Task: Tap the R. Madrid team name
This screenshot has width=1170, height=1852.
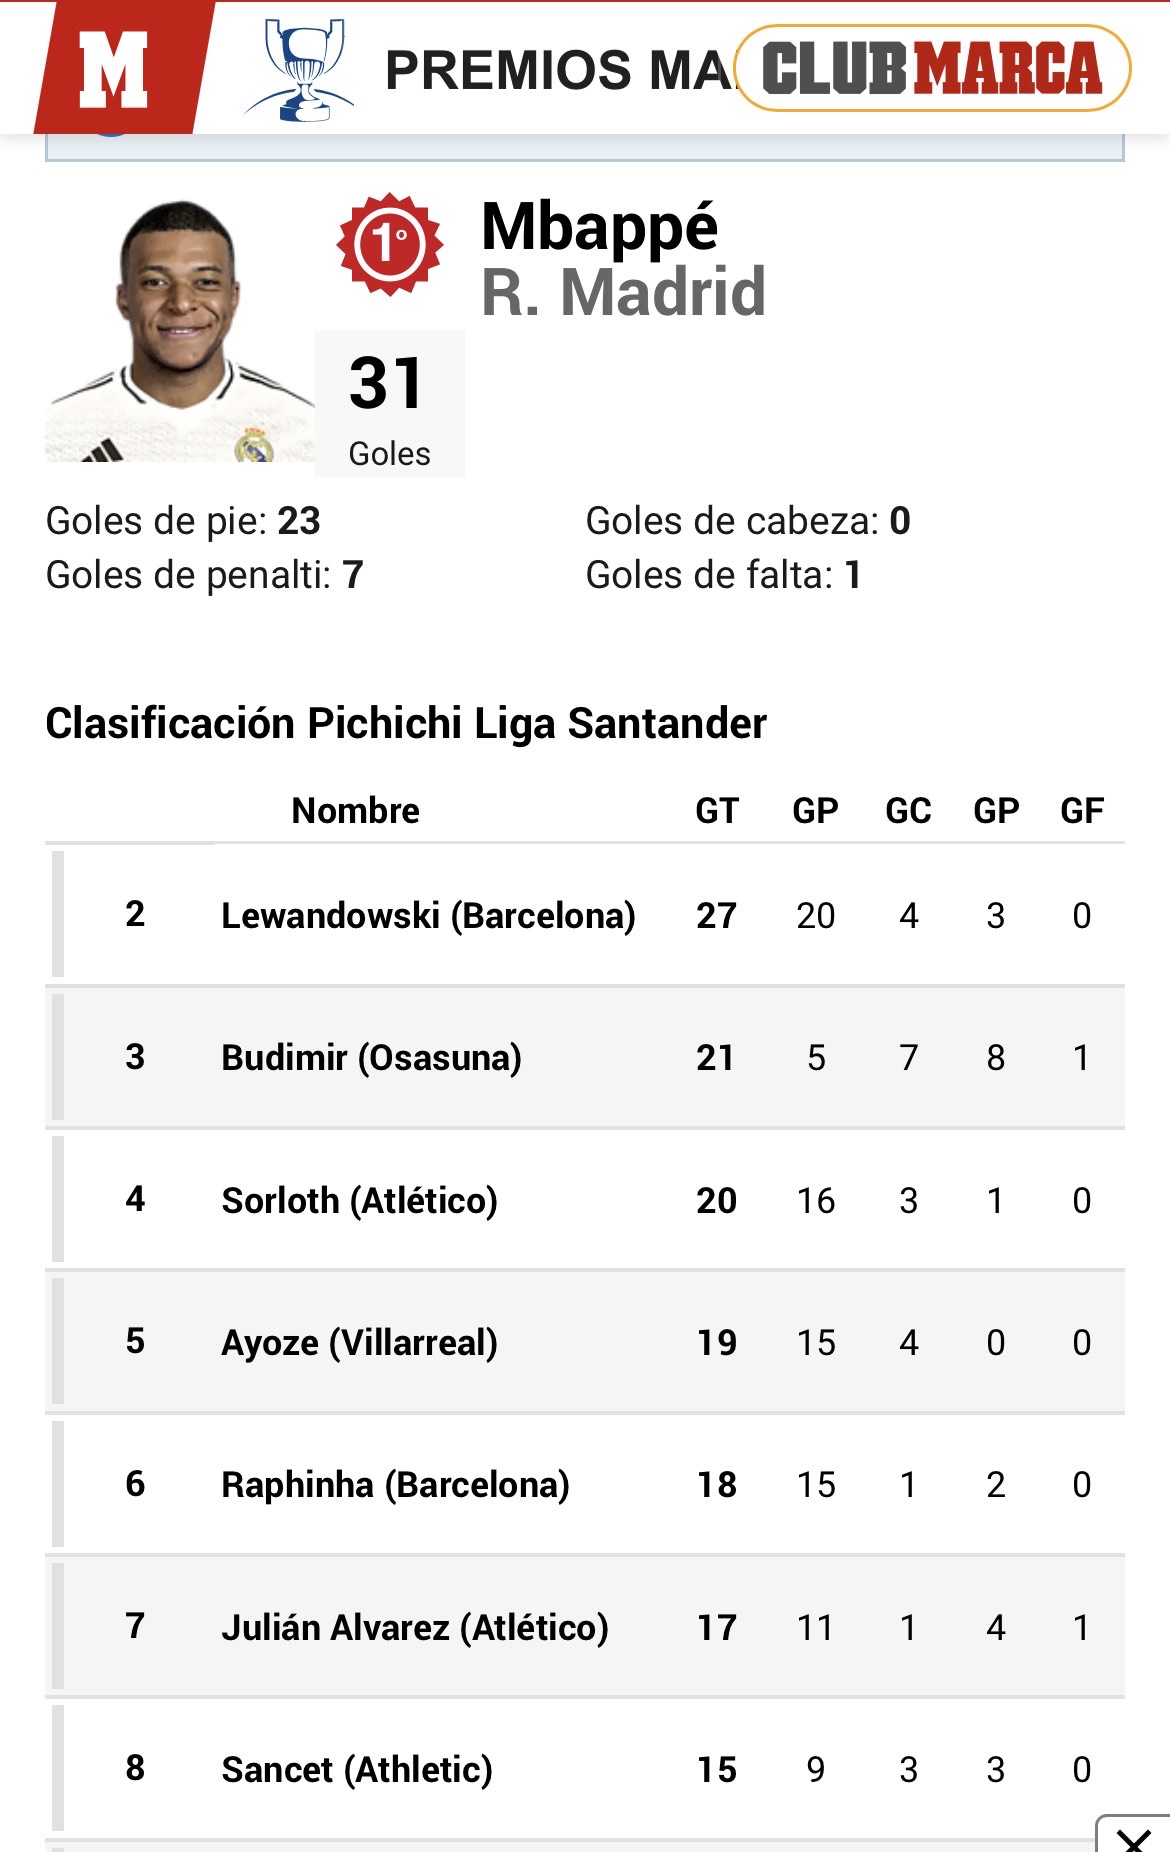Action: (x=623, y=293)
